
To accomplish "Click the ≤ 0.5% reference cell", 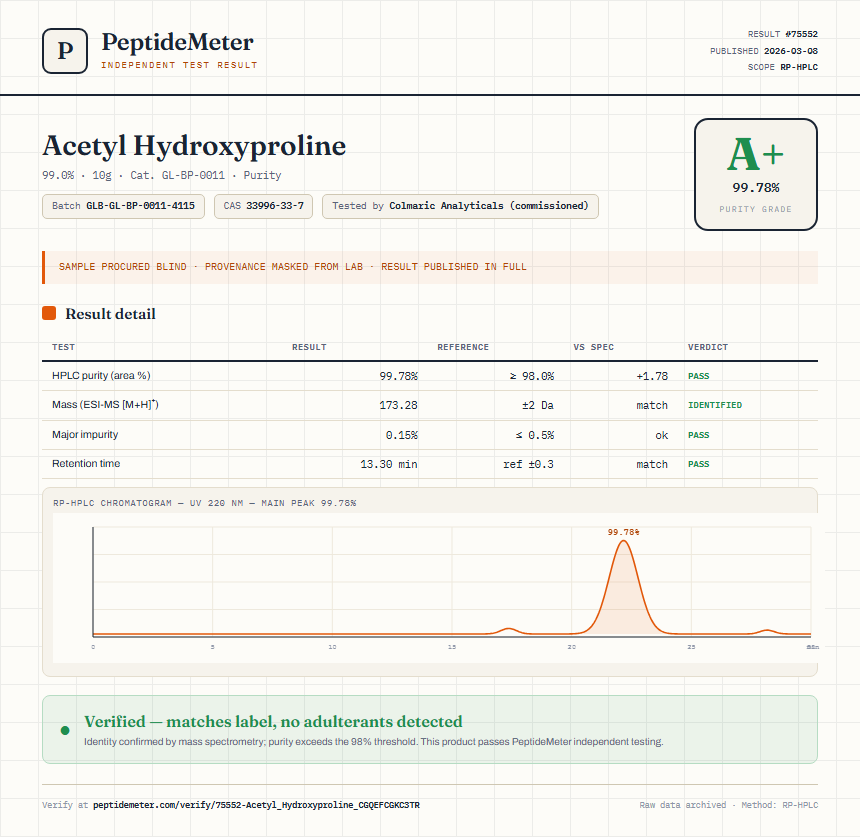I will [535, 435].
